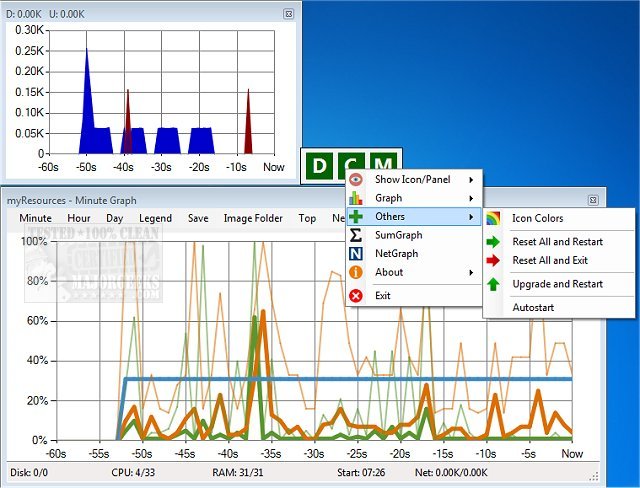Image resolution: width=640 pixels, height=488 pixels.
Task: Click the red X Exit icon
Action: (356, 295)
